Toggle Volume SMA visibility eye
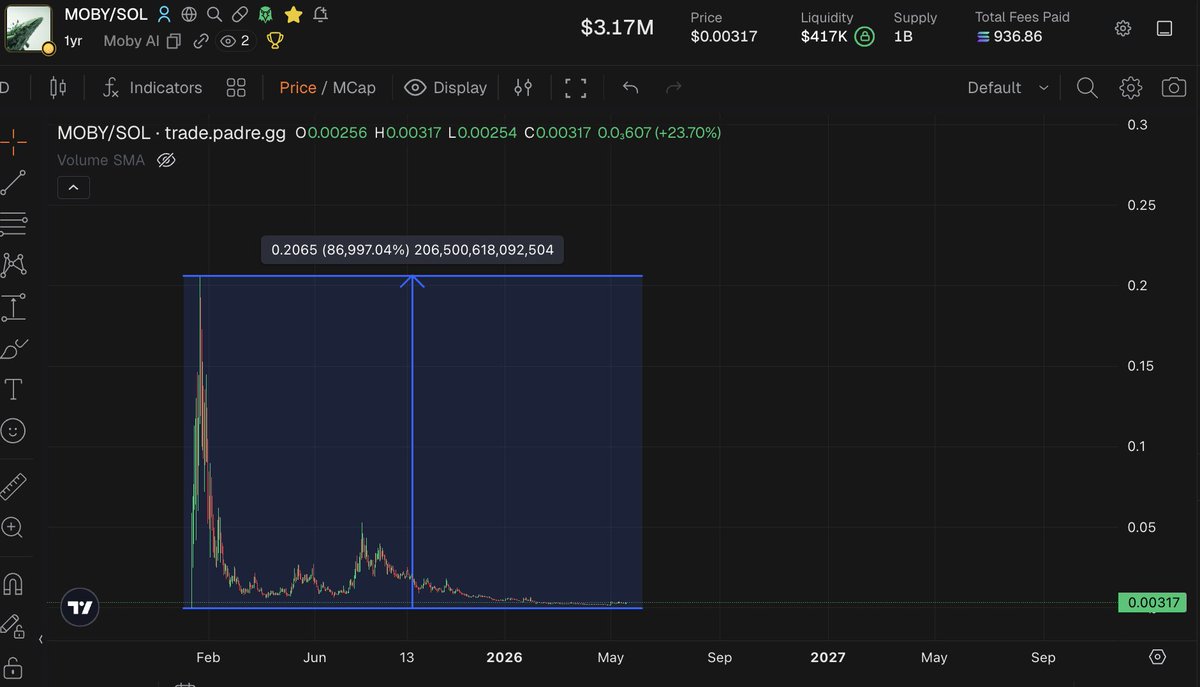Screen dimensions: 1200x687 pos(166,160)
